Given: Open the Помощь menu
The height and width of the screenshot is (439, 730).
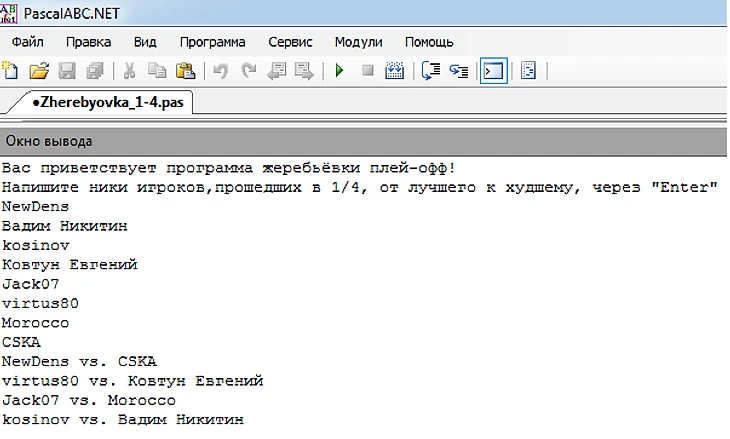Looking at the screenshot, I should click(429, 42).
